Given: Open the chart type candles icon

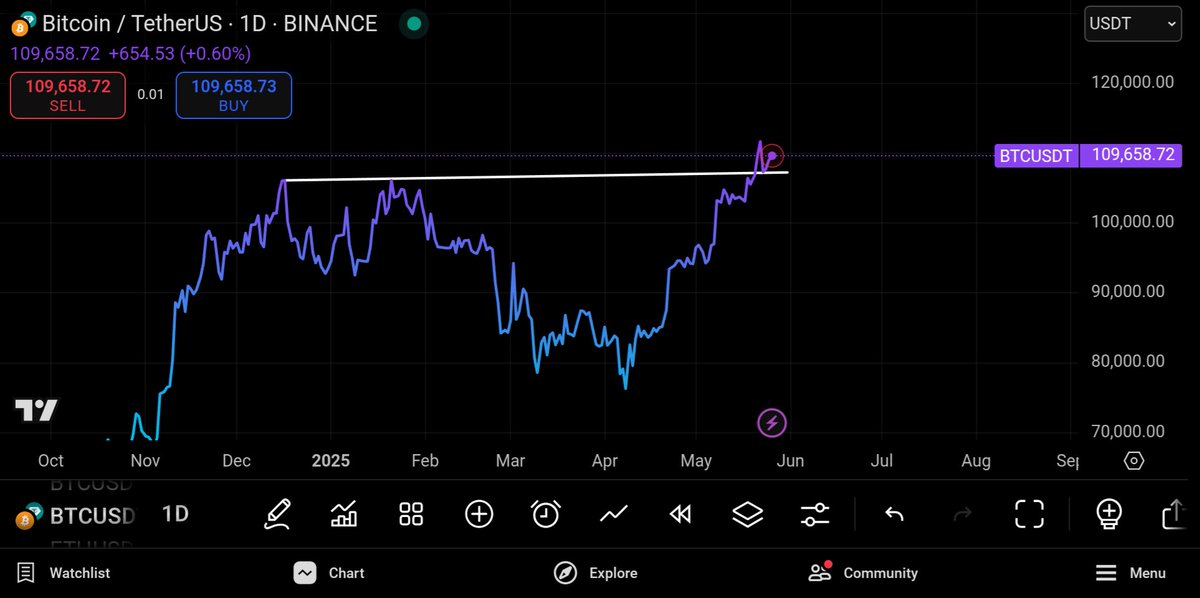Looking at the screenshot, I should (344, 514).
